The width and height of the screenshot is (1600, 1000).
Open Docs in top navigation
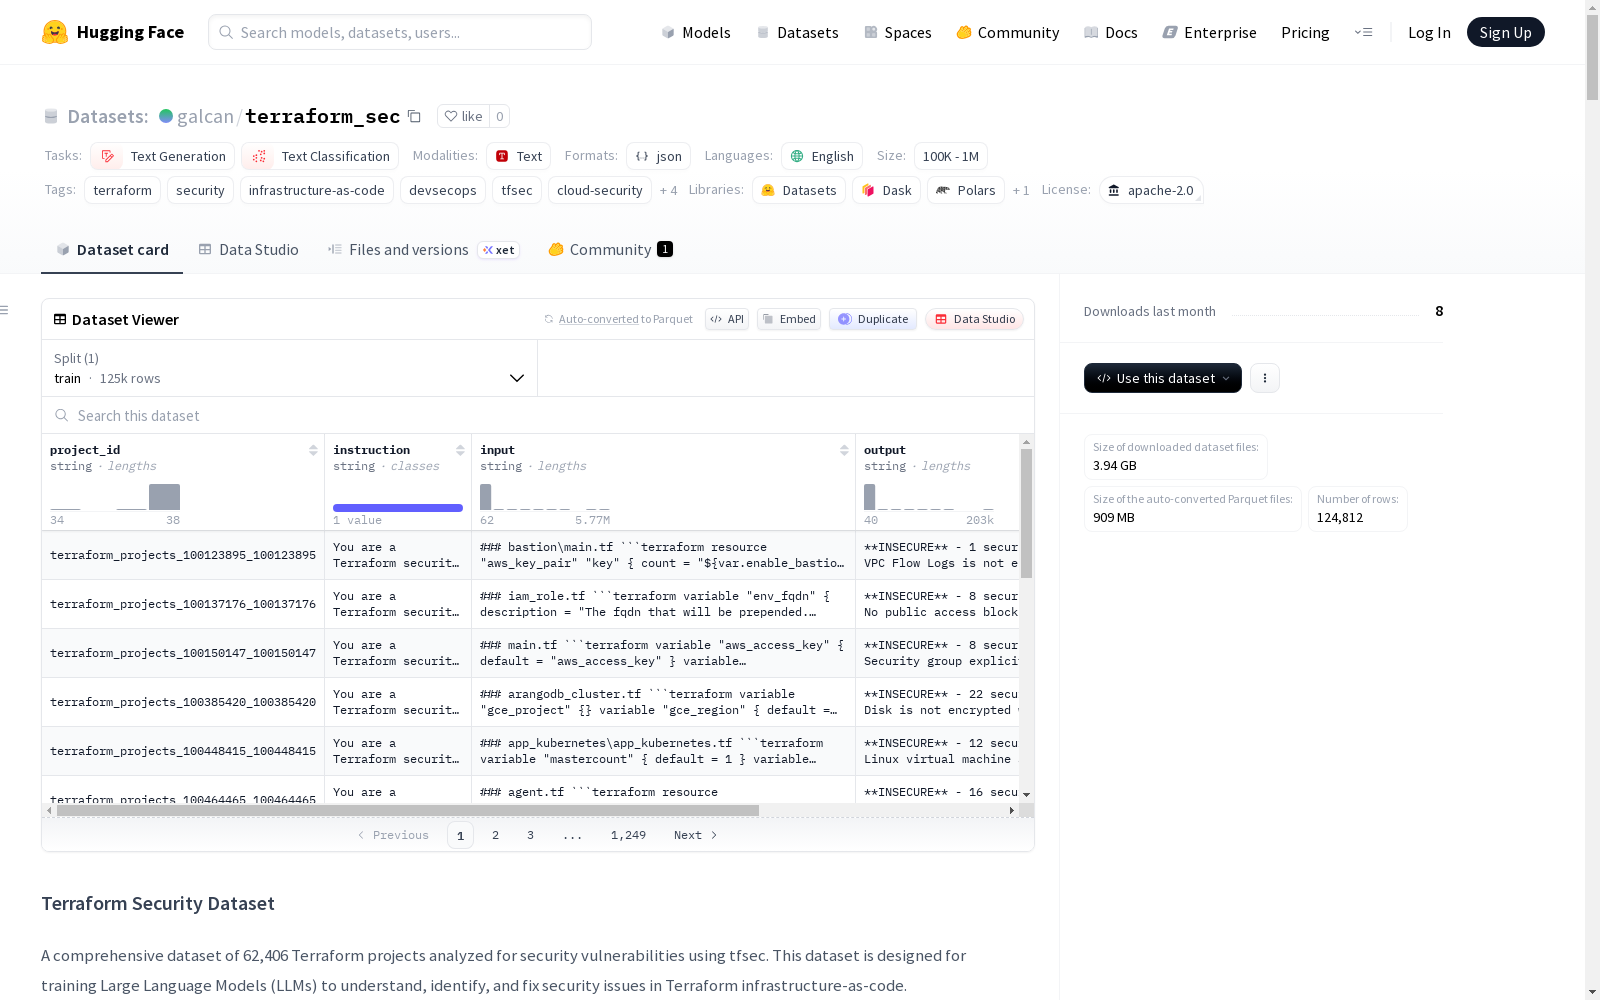point(1111,32)
